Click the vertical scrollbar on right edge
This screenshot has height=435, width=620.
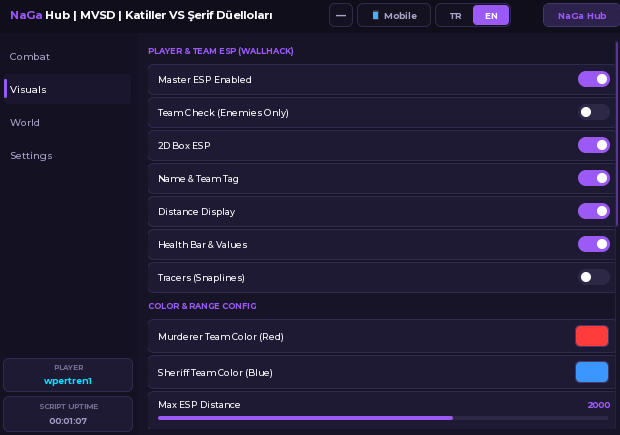[617, 134]
